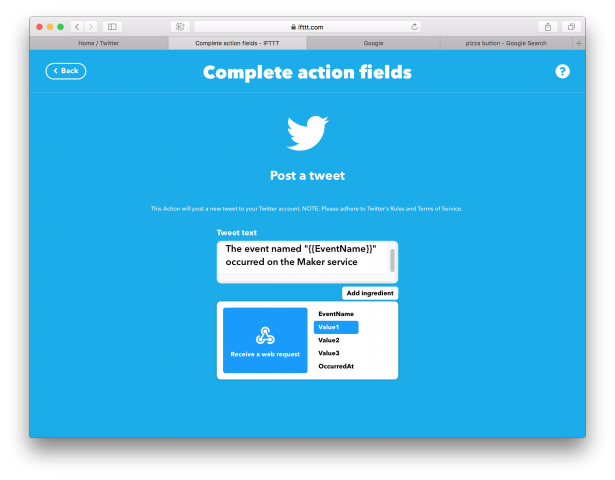This screenshot has height=480, width=615.
Task: Switch to the Google tab
Action: (373, 43)
